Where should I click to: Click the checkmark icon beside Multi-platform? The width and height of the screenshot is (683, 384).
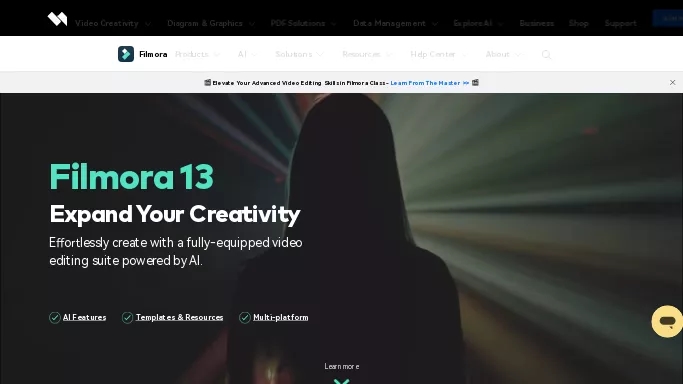tap(245, 317)
